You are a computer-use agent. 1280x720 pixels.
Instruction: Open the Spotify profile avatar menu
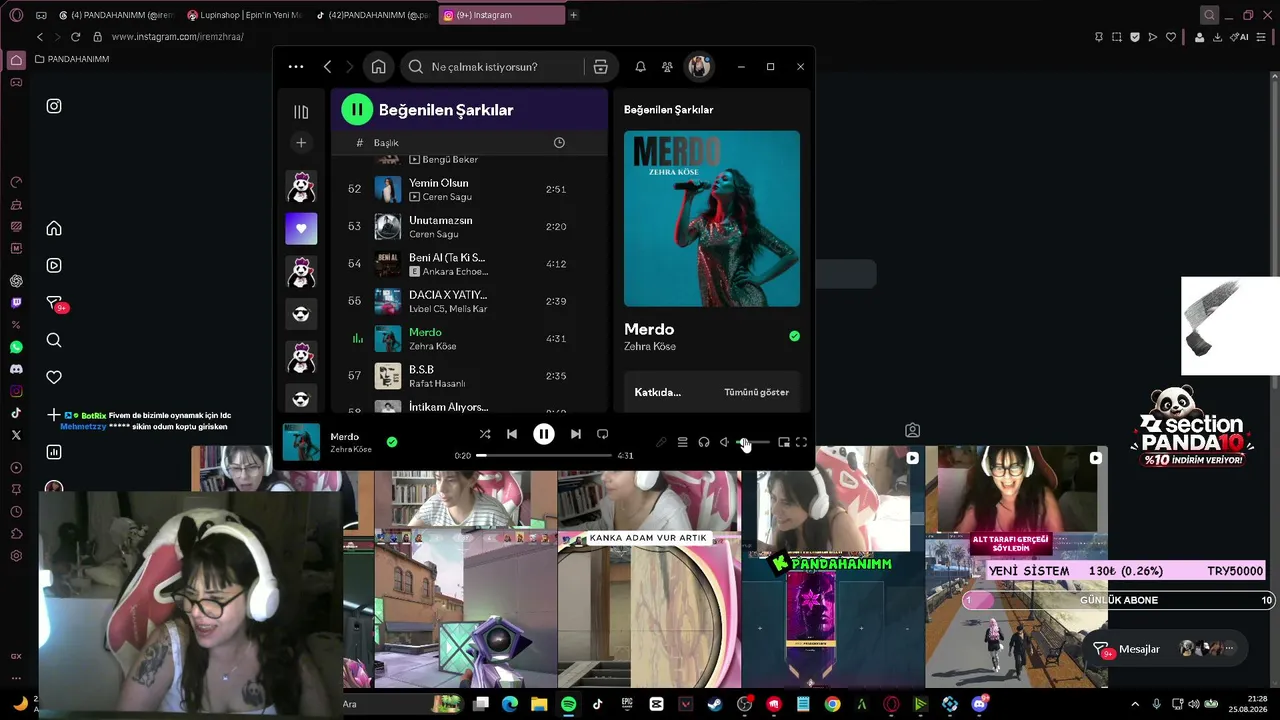[698, 67]
